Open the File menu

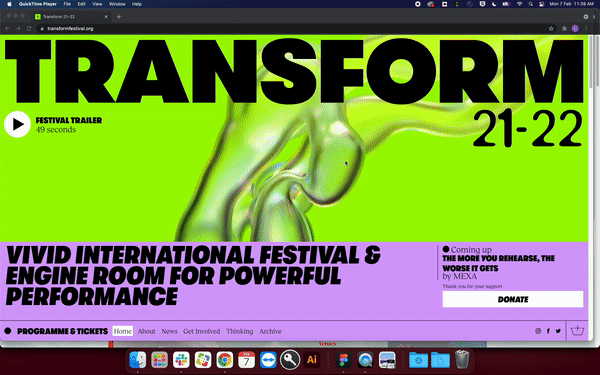click(67, 4)
